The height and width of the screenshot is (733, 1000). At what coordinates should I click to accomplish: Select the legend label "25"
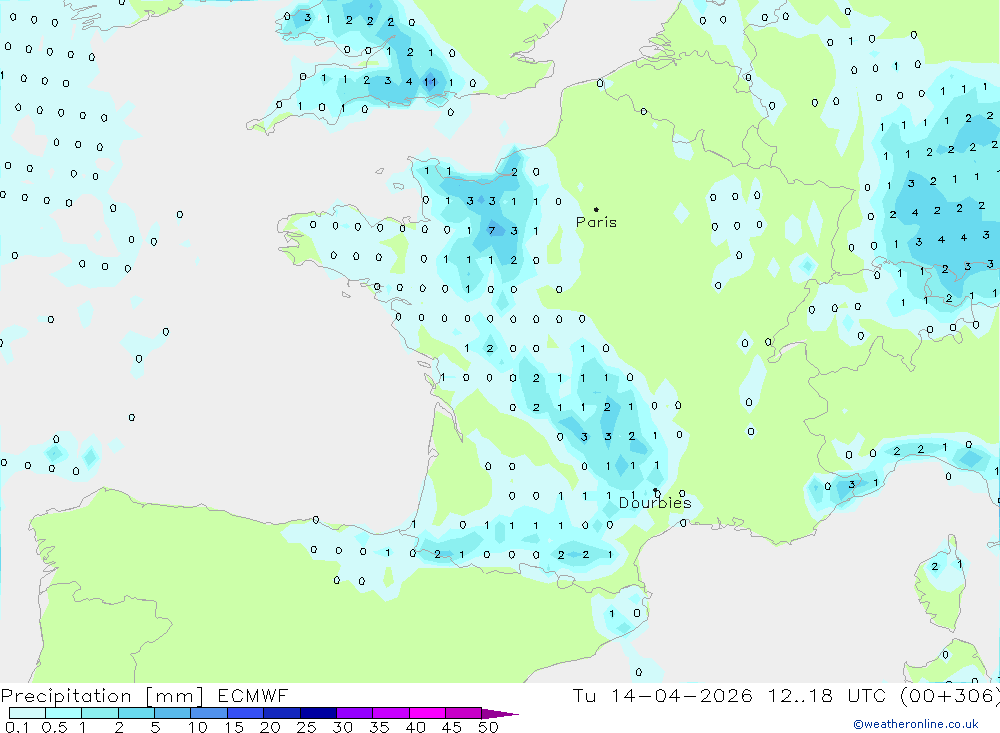306,727
